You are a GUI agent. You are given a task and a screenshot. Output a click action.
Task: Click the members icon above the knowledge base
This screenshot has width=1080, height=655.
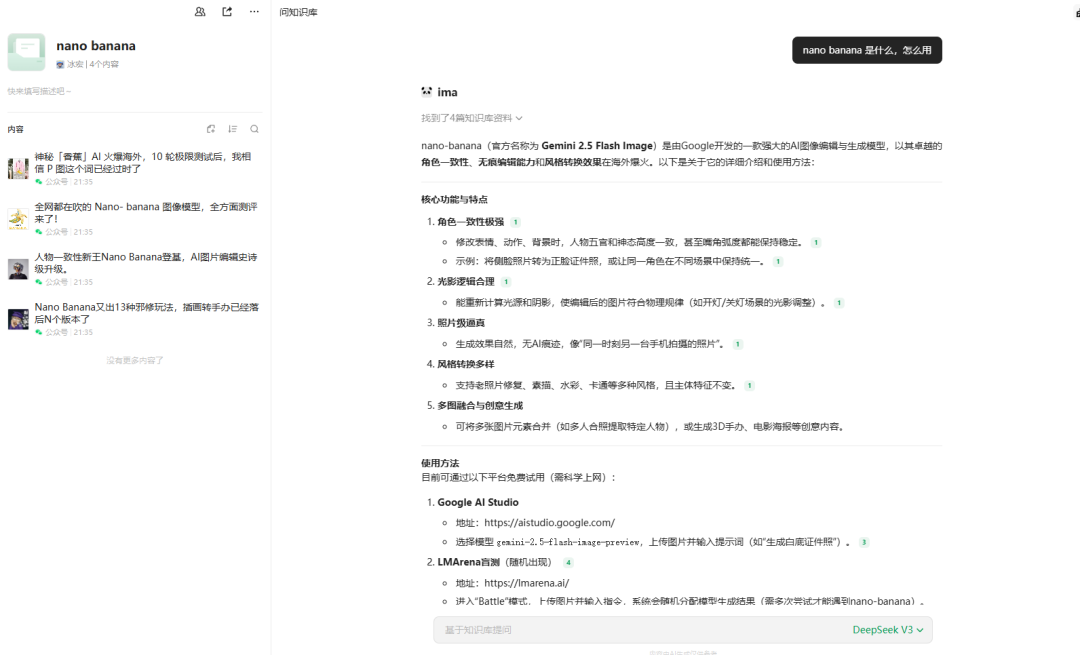click(200, 12)
